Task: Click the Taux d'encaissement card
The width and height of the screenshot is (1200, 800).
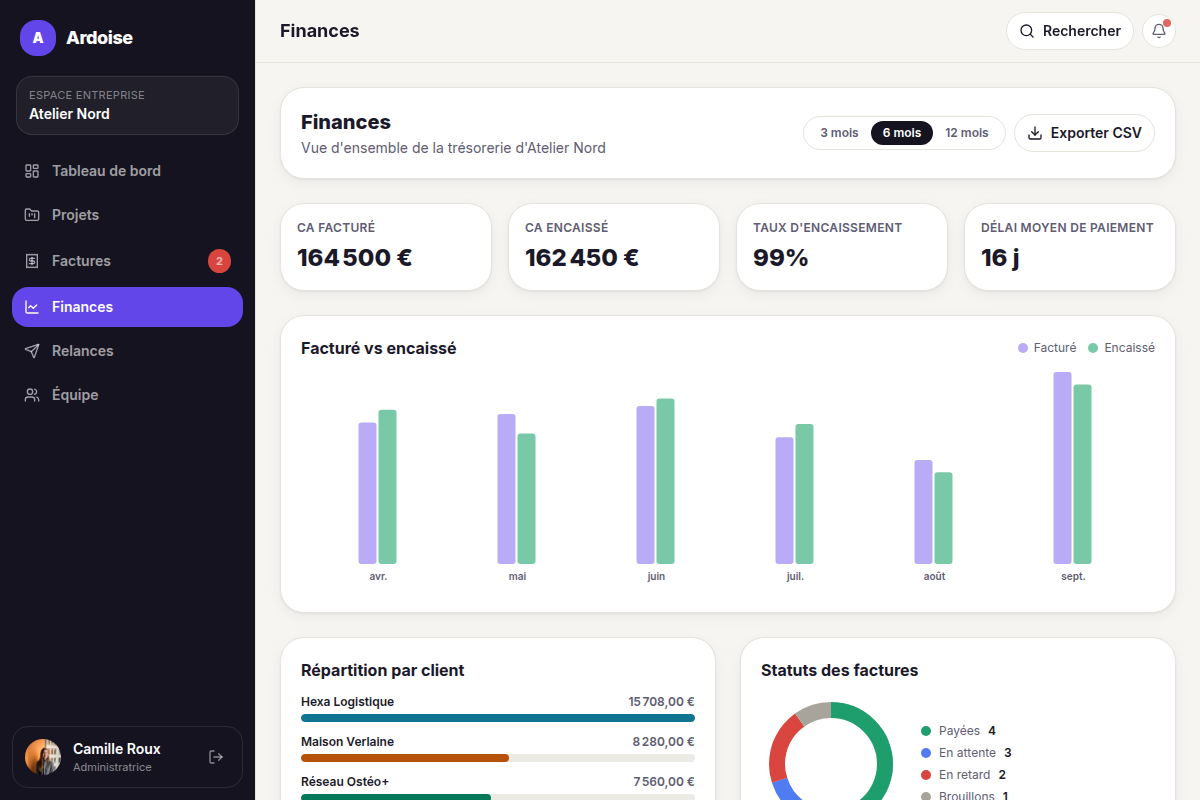Action: point(842,247)
